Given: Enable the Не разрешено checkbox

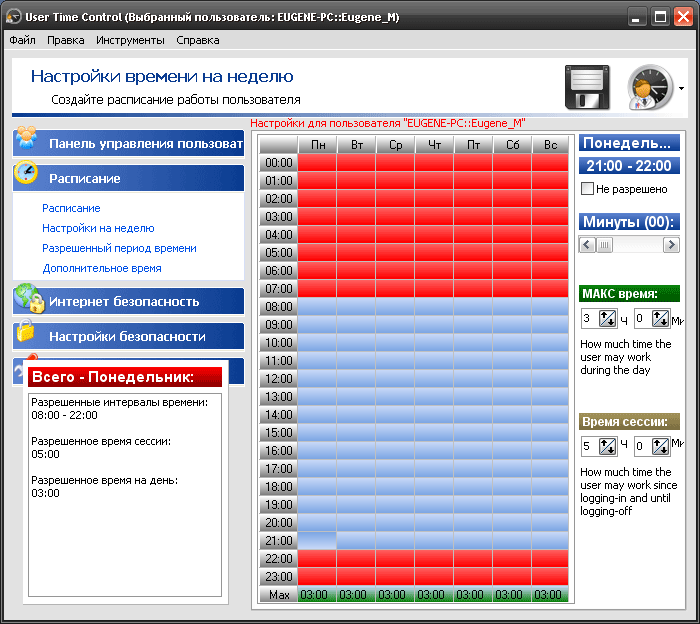Looking at the screenshot, I should 588,188.
